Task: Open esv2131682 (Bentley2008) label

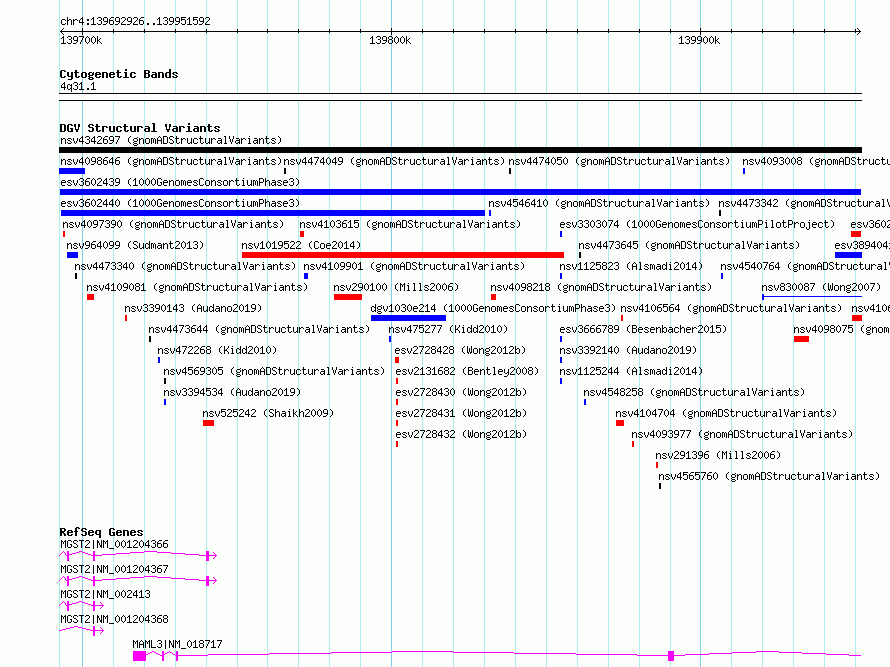Action: pyautogui.click(x=467, y=371)
